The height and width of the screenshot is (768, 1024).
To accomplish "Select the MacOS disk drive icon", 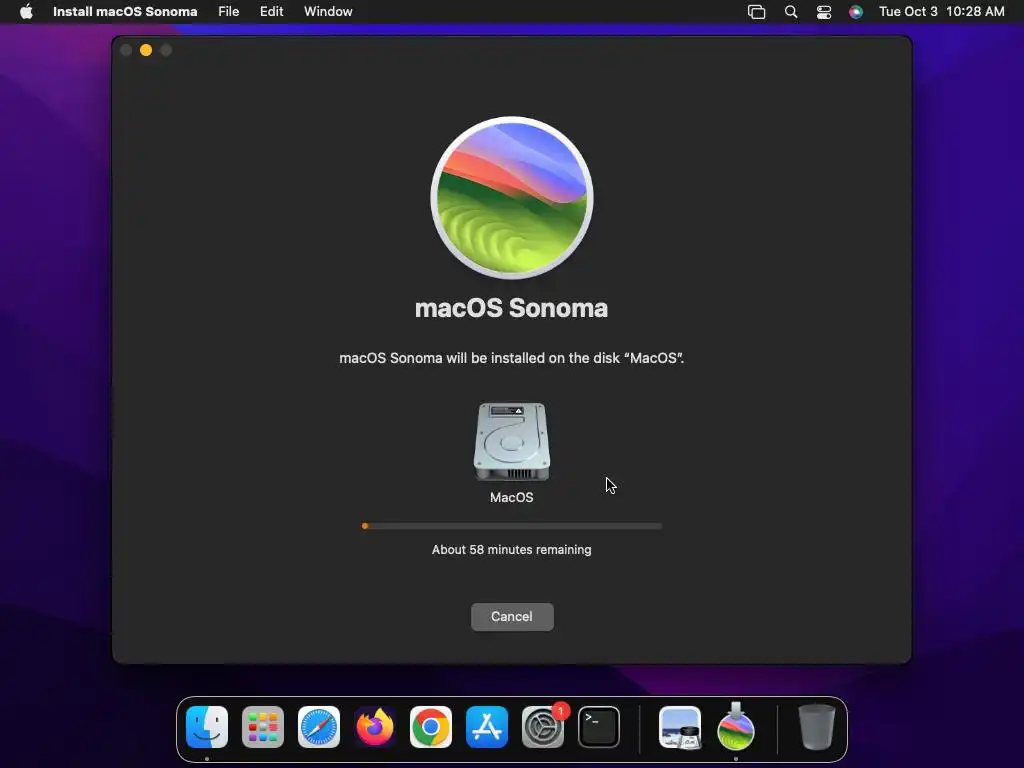I will (x=512, y=441).
